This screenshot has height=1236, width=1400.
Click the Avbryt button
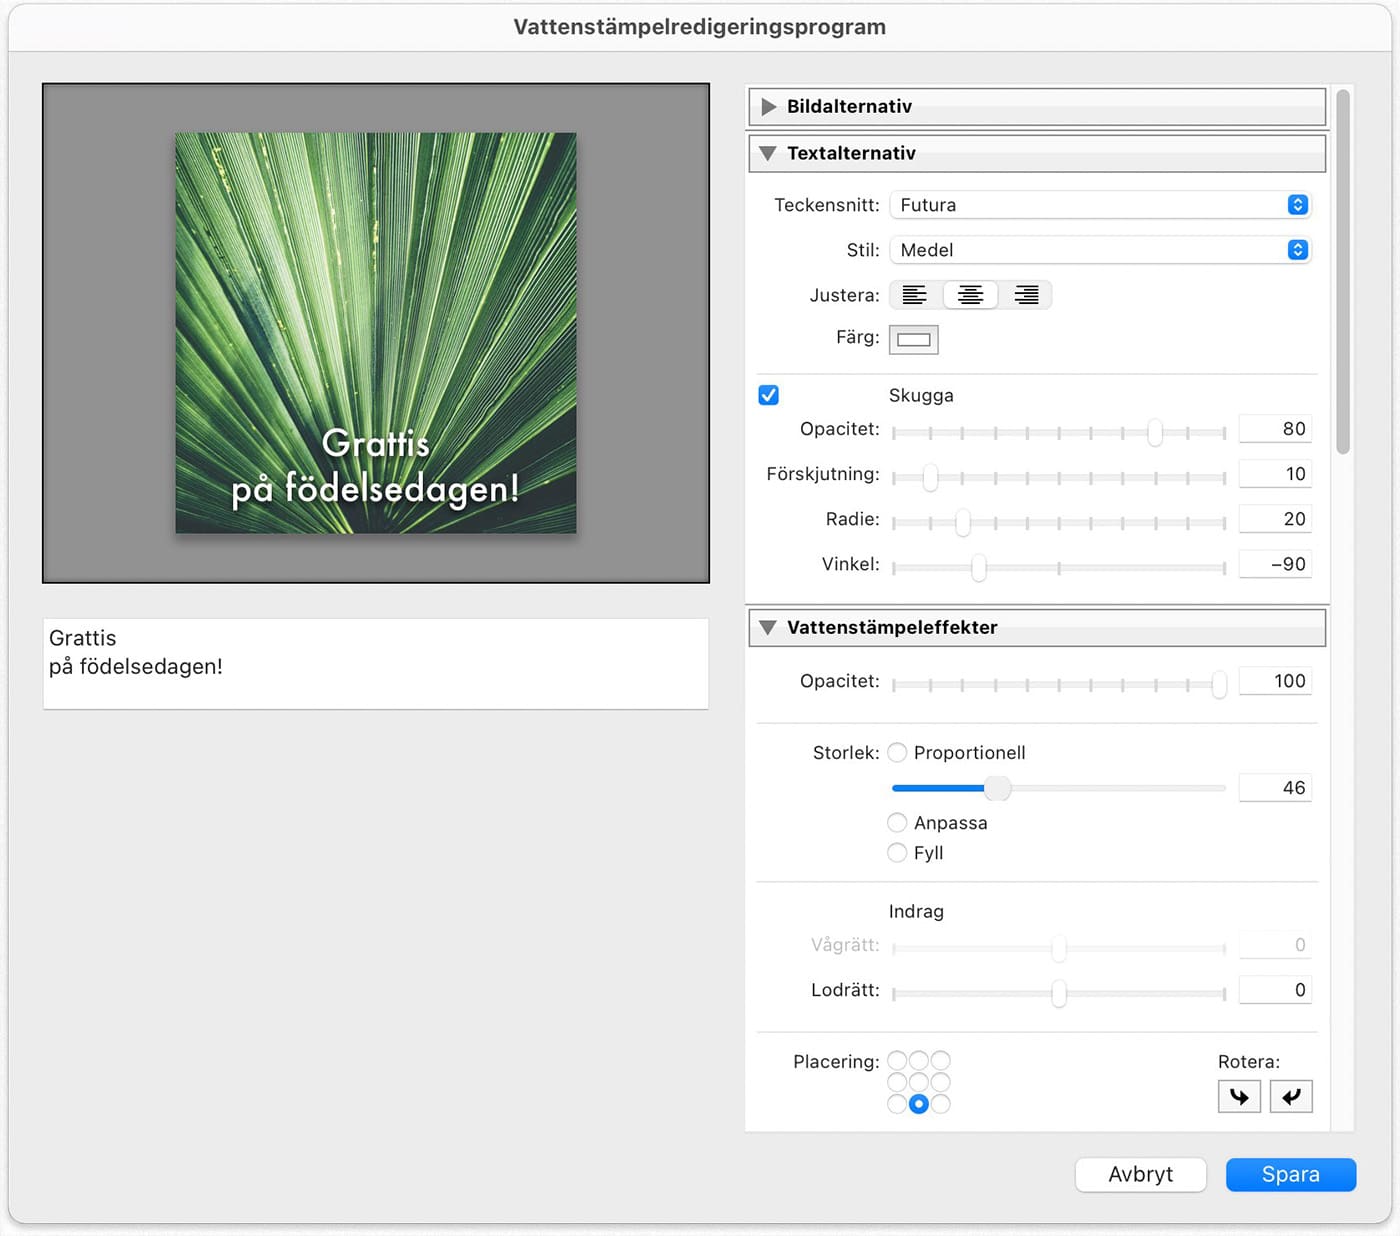click(1140, 1174)
